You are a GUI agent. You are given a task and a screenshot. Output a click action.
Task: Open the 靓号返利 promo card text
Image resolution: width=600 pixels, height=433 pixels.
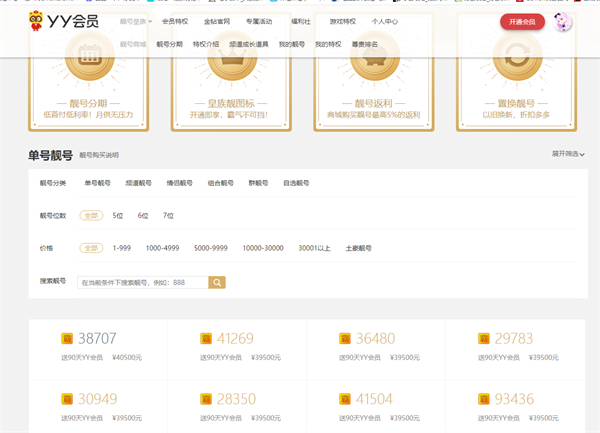click(373, 109)
